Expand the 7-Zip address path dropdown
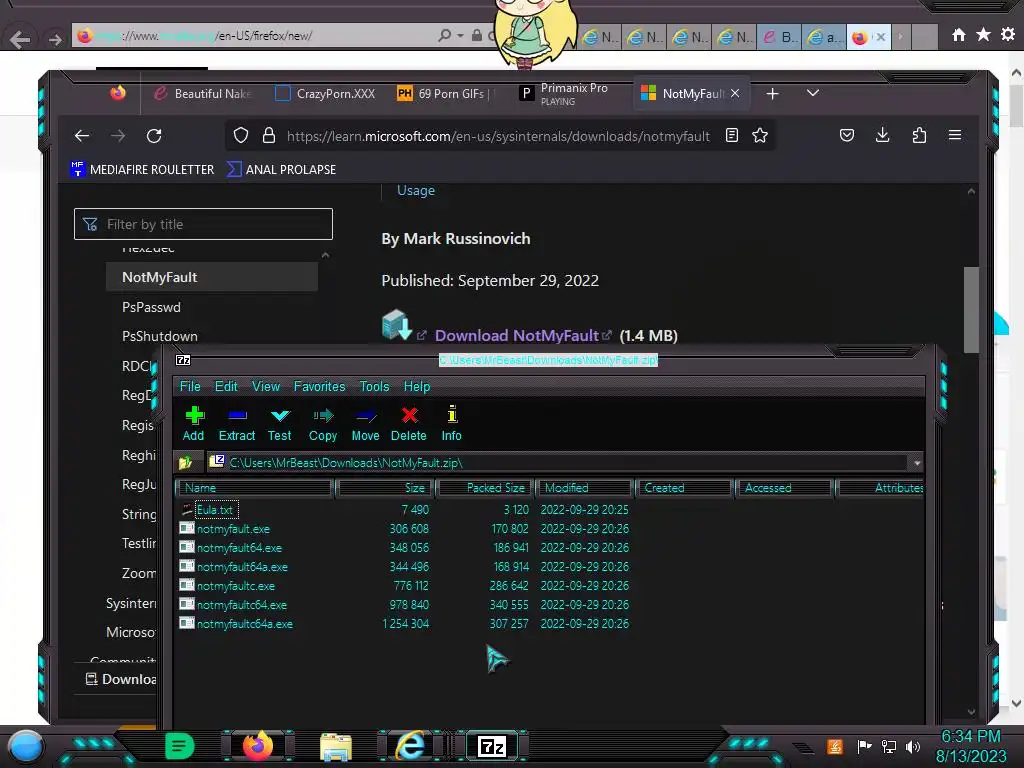1024x768 pixels. pos(917,463)
